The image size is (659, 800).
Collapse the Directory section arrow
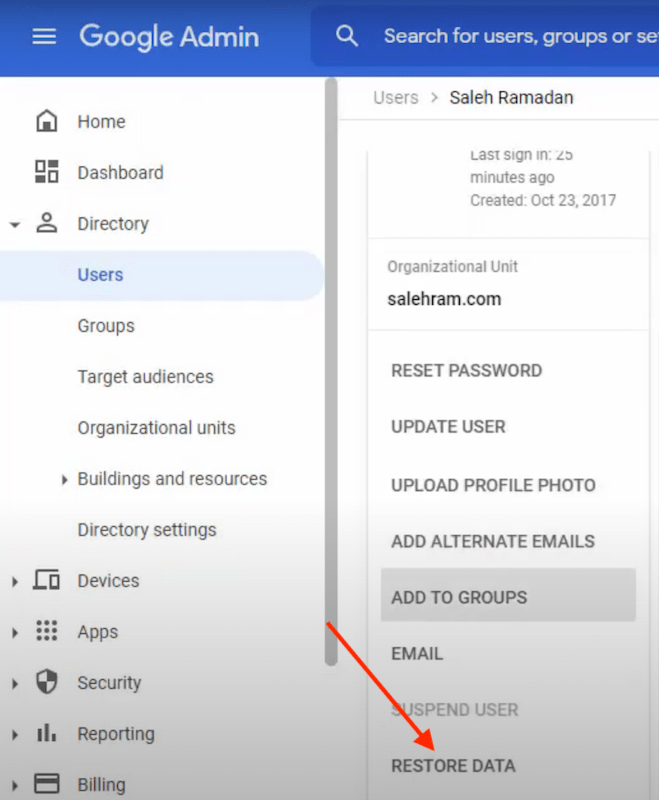point(15,225)
